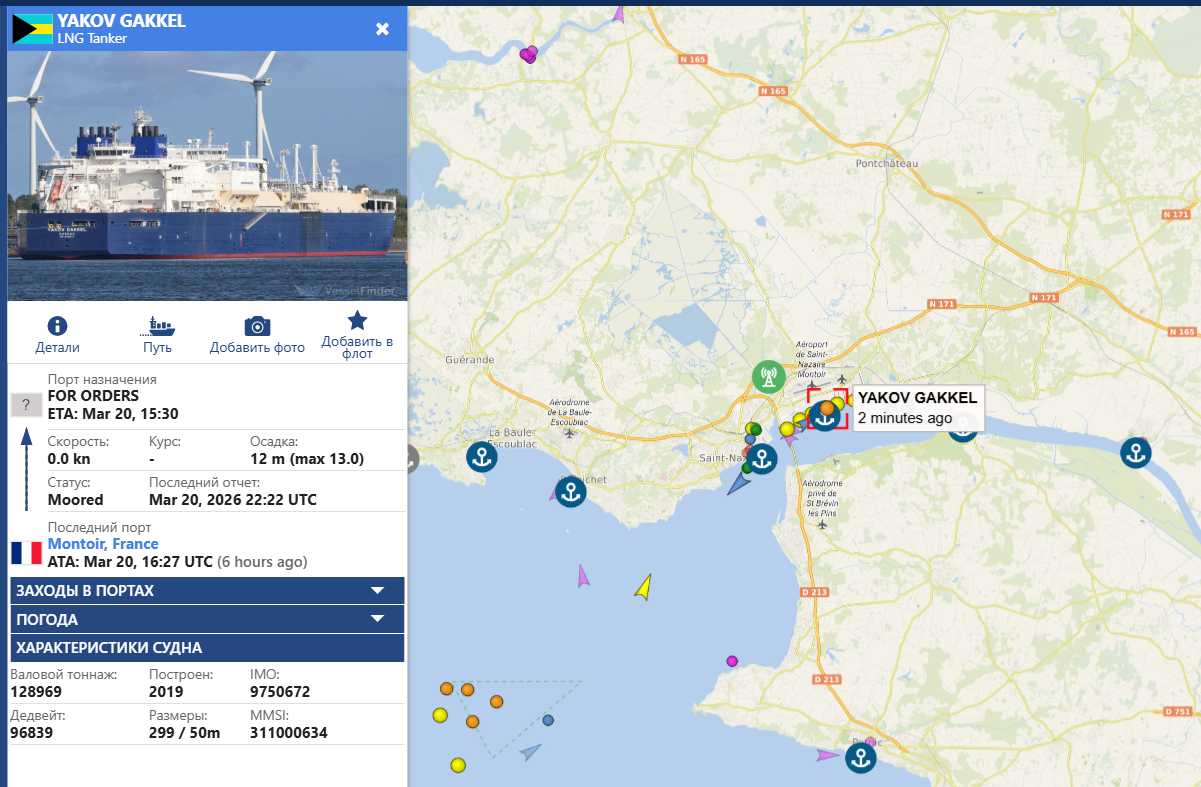Close the YAKOV GAKKEL vessel panel
This screenshot has width=1201, height=787.
[382, 28]
